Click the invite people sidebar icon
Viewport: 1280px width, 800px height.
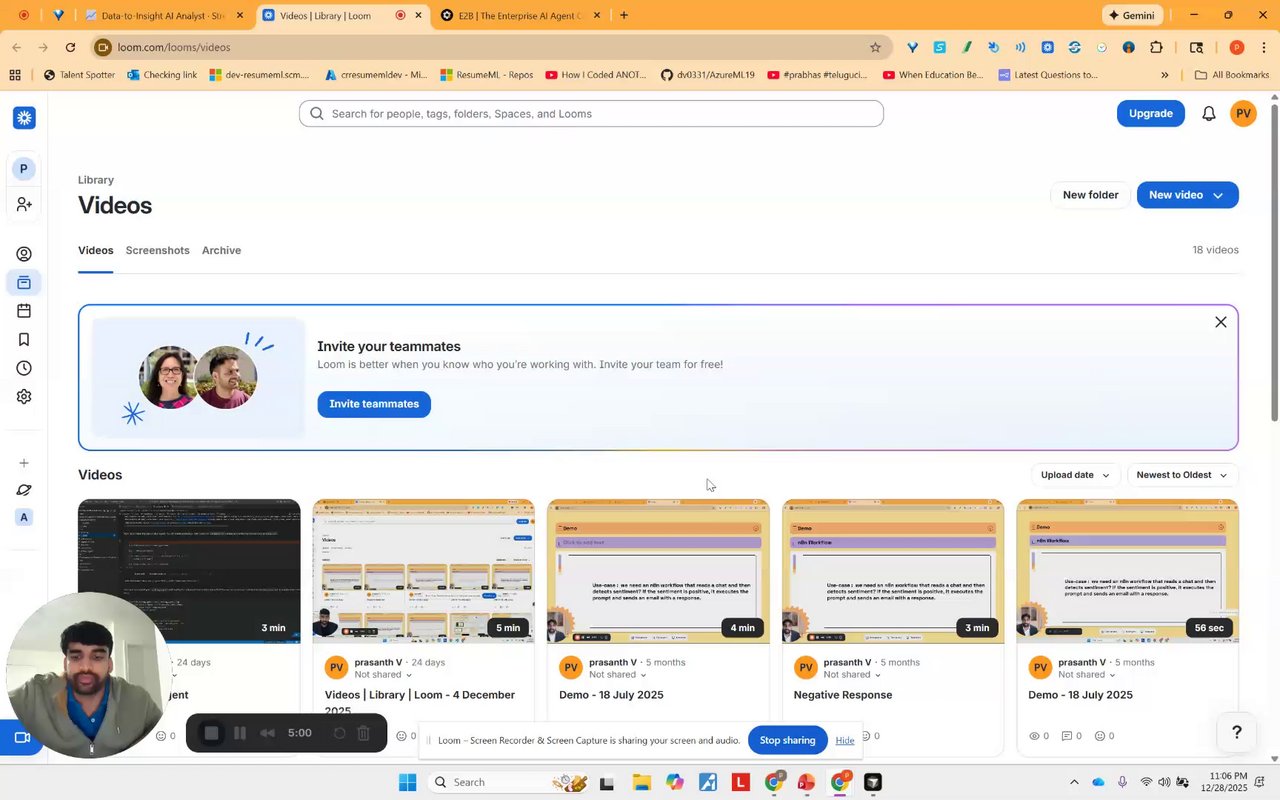[24, 204]
